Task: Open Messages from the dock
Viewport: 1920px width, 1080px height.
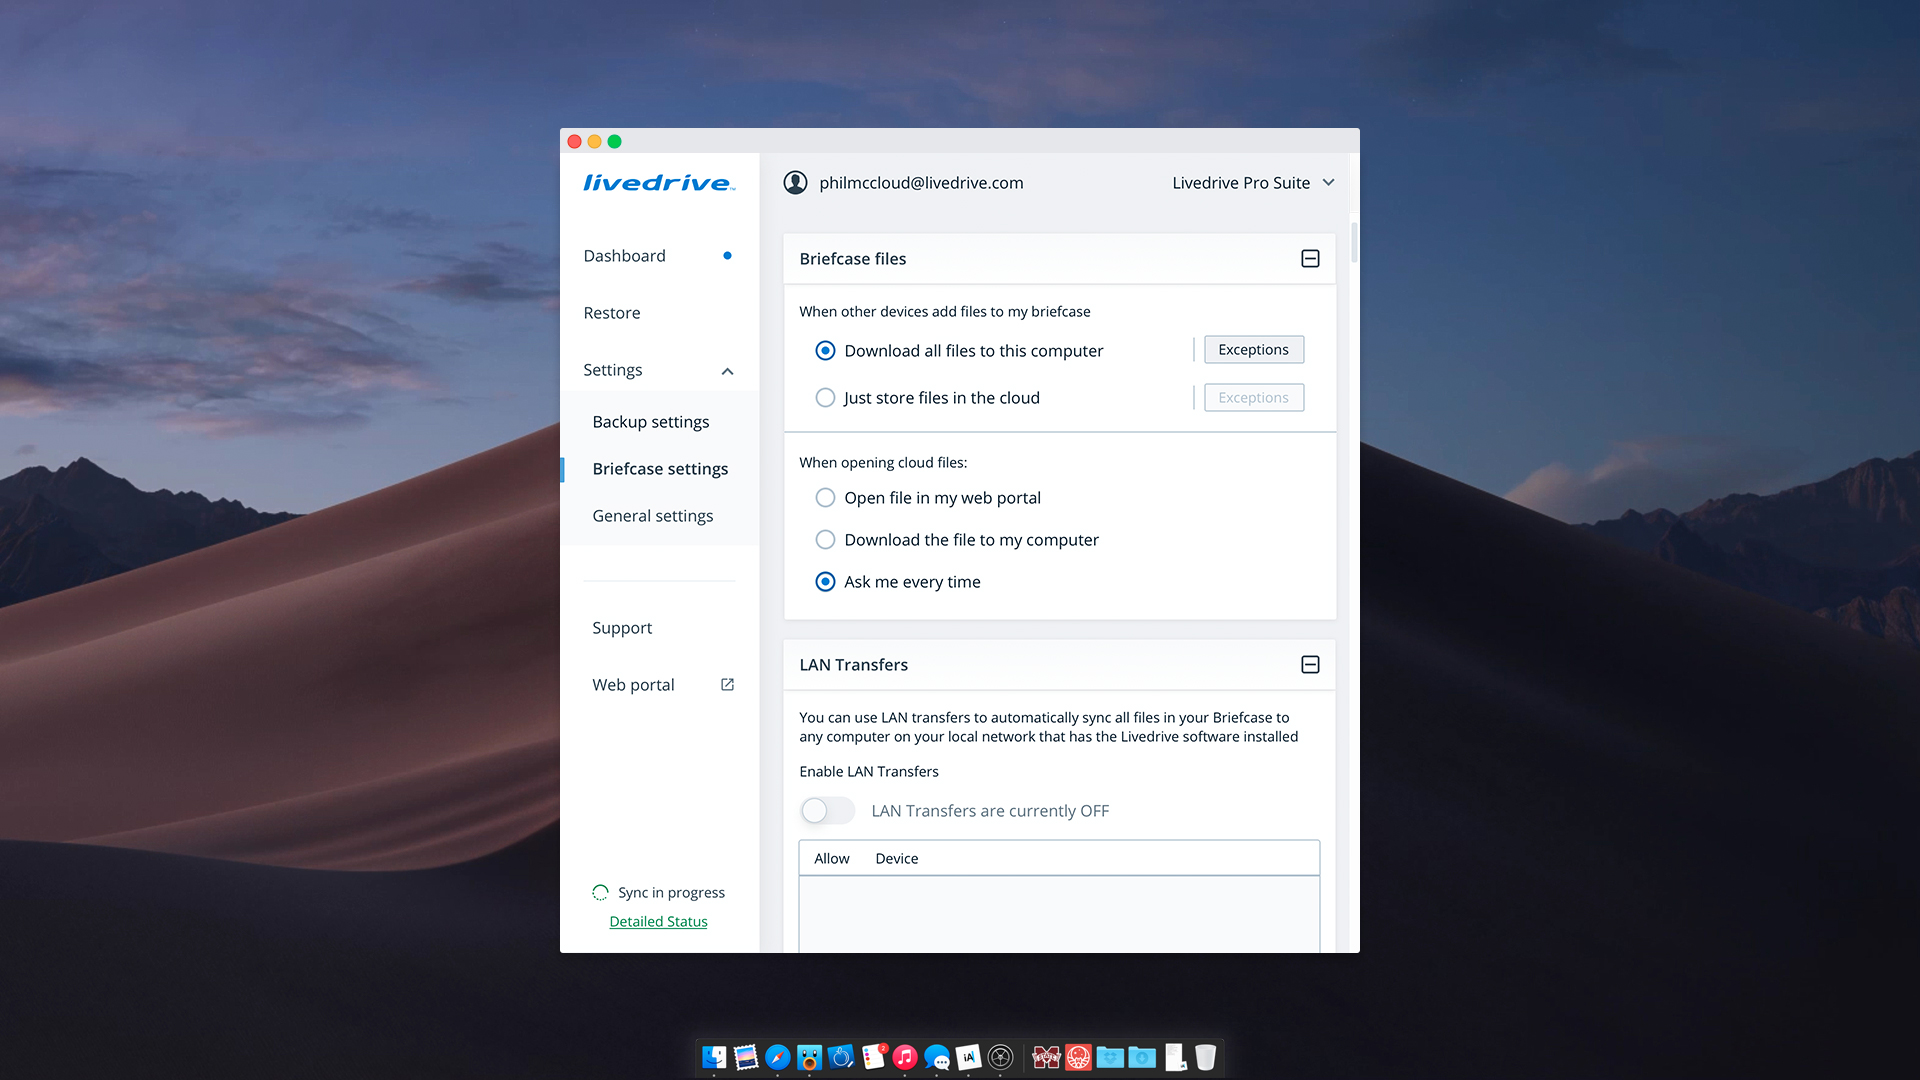Action: click(937, 1057)
